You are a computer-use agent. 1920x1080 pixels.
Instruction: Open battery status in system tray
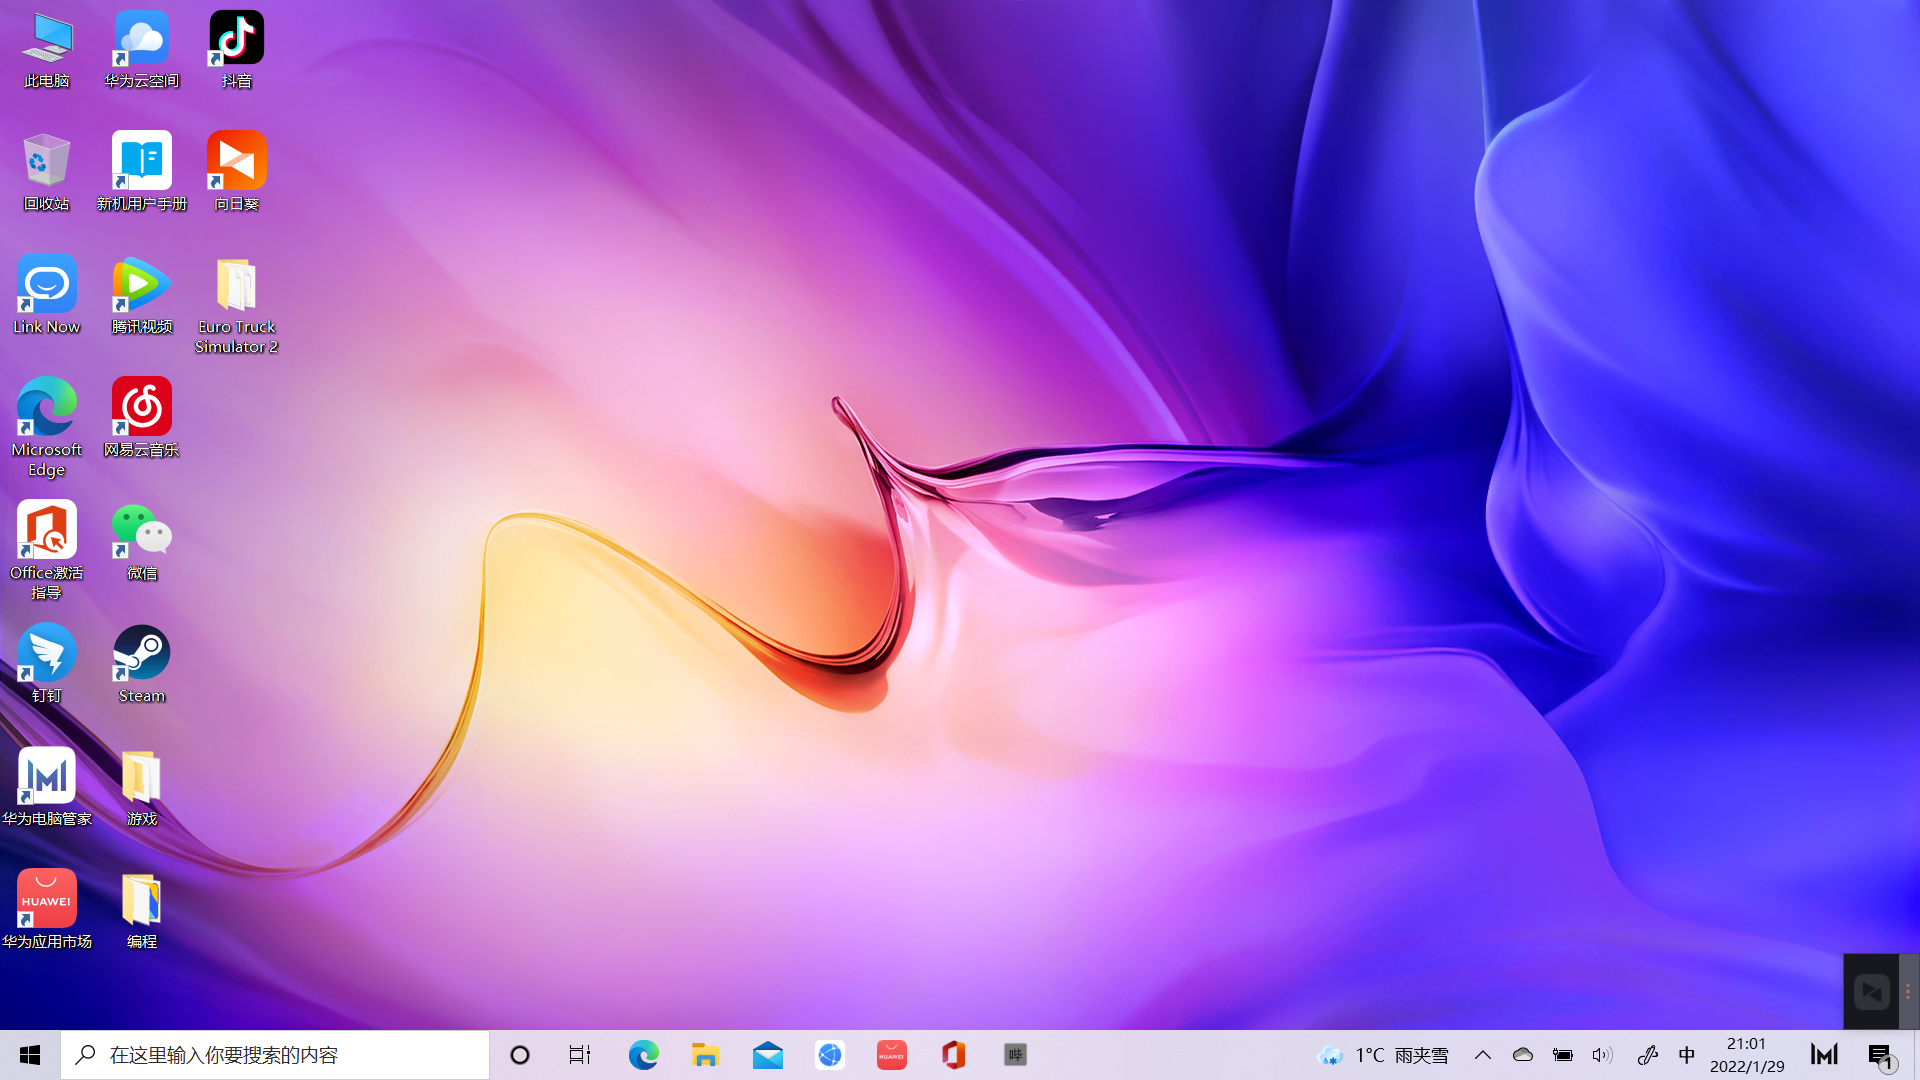(1563, 1055)
